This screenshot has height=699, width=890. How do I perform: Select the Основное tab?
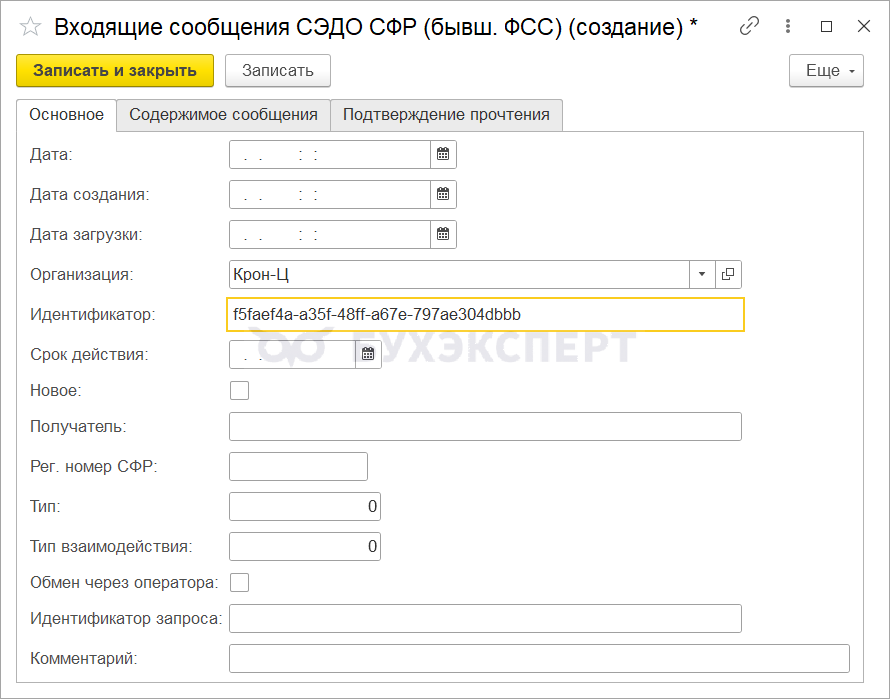coord(66,115)
